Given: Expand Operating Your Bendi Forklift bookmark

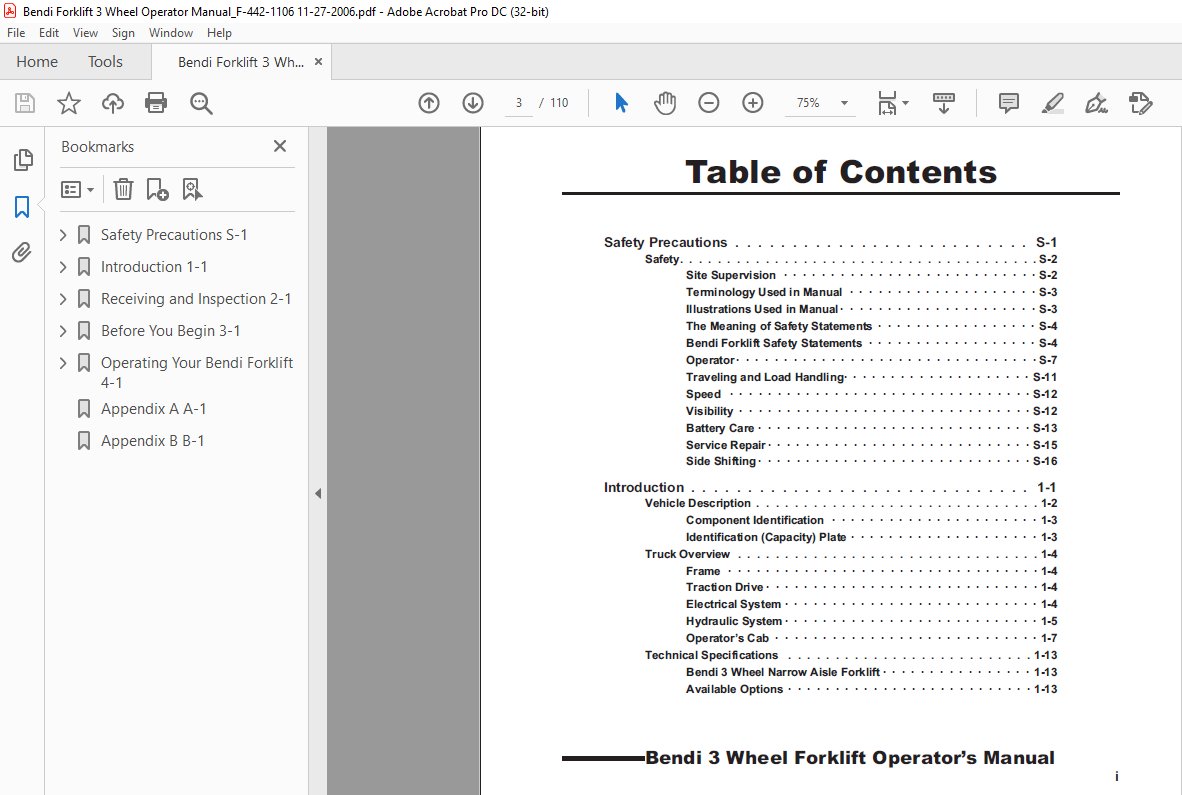Looking at the screenshot, I should click(x=63, y=363).
